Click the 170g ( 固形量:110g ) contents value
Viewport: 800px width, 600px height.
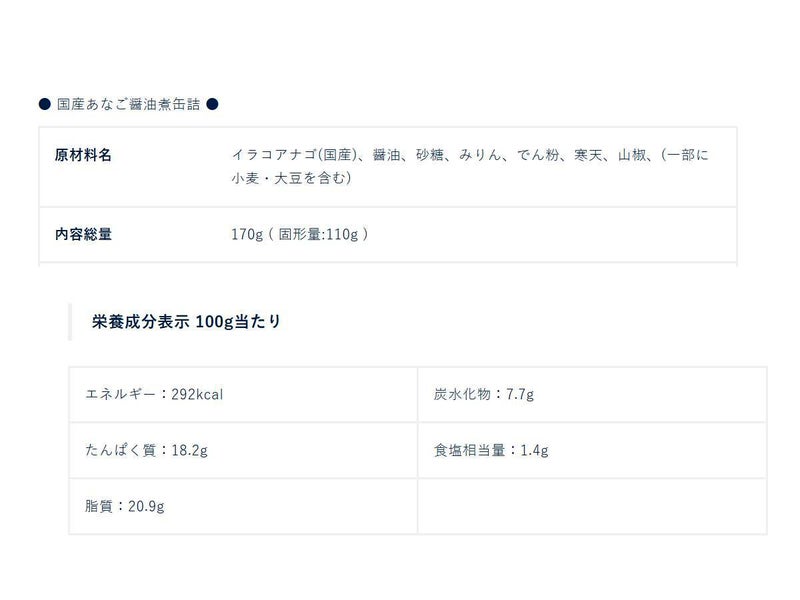coord(300,234)
